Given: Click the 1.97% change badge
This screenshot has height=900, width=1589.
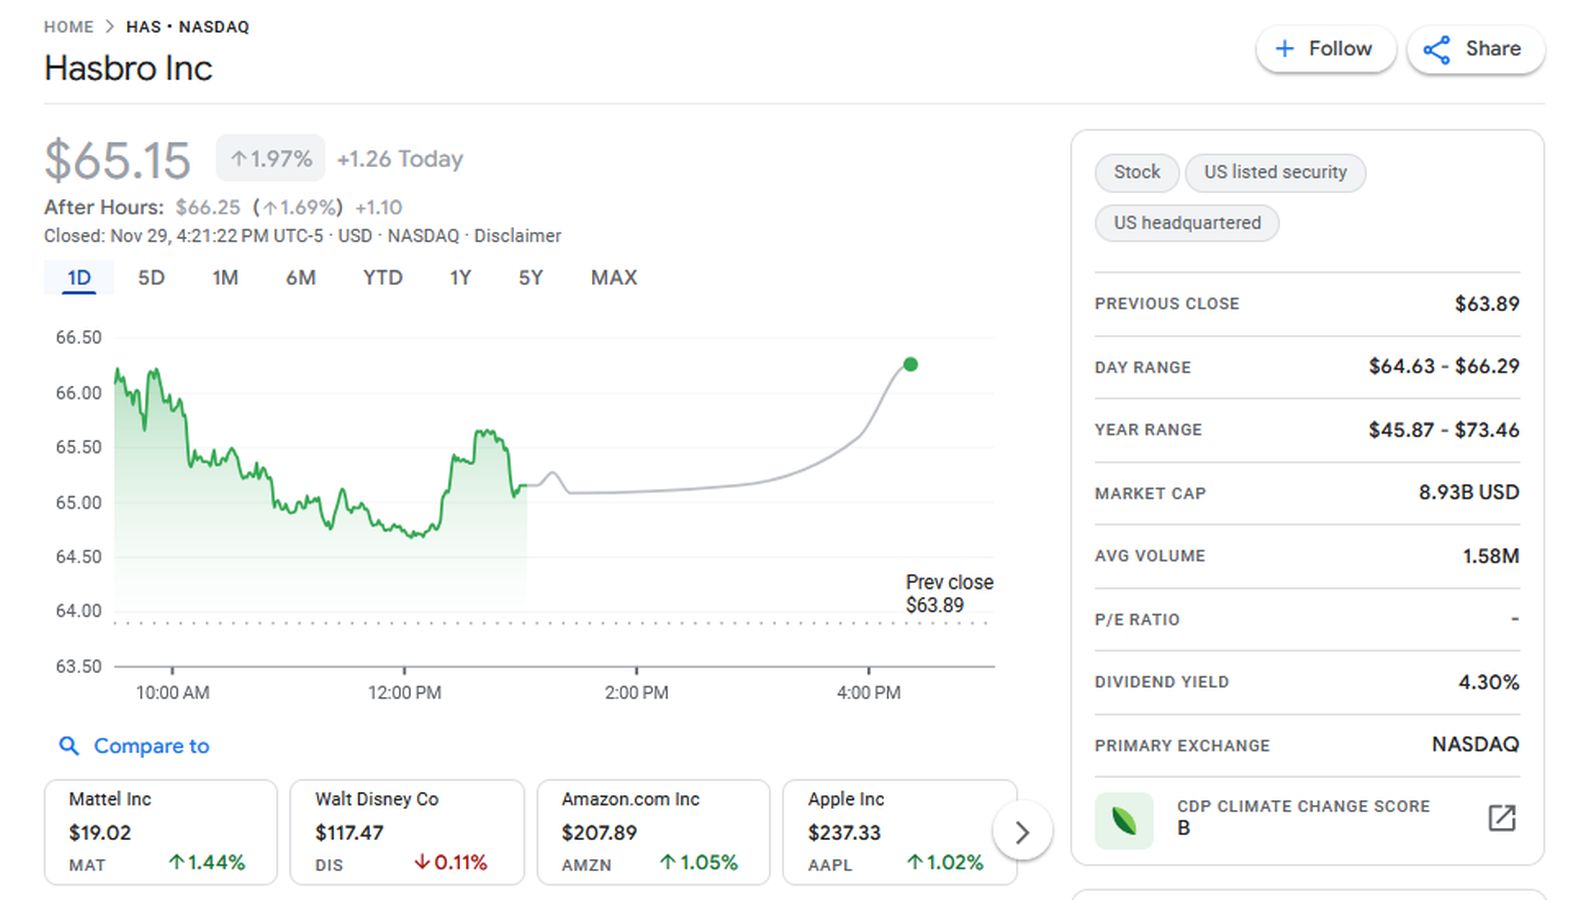Looking at the screenshot, I should [271, 159].
